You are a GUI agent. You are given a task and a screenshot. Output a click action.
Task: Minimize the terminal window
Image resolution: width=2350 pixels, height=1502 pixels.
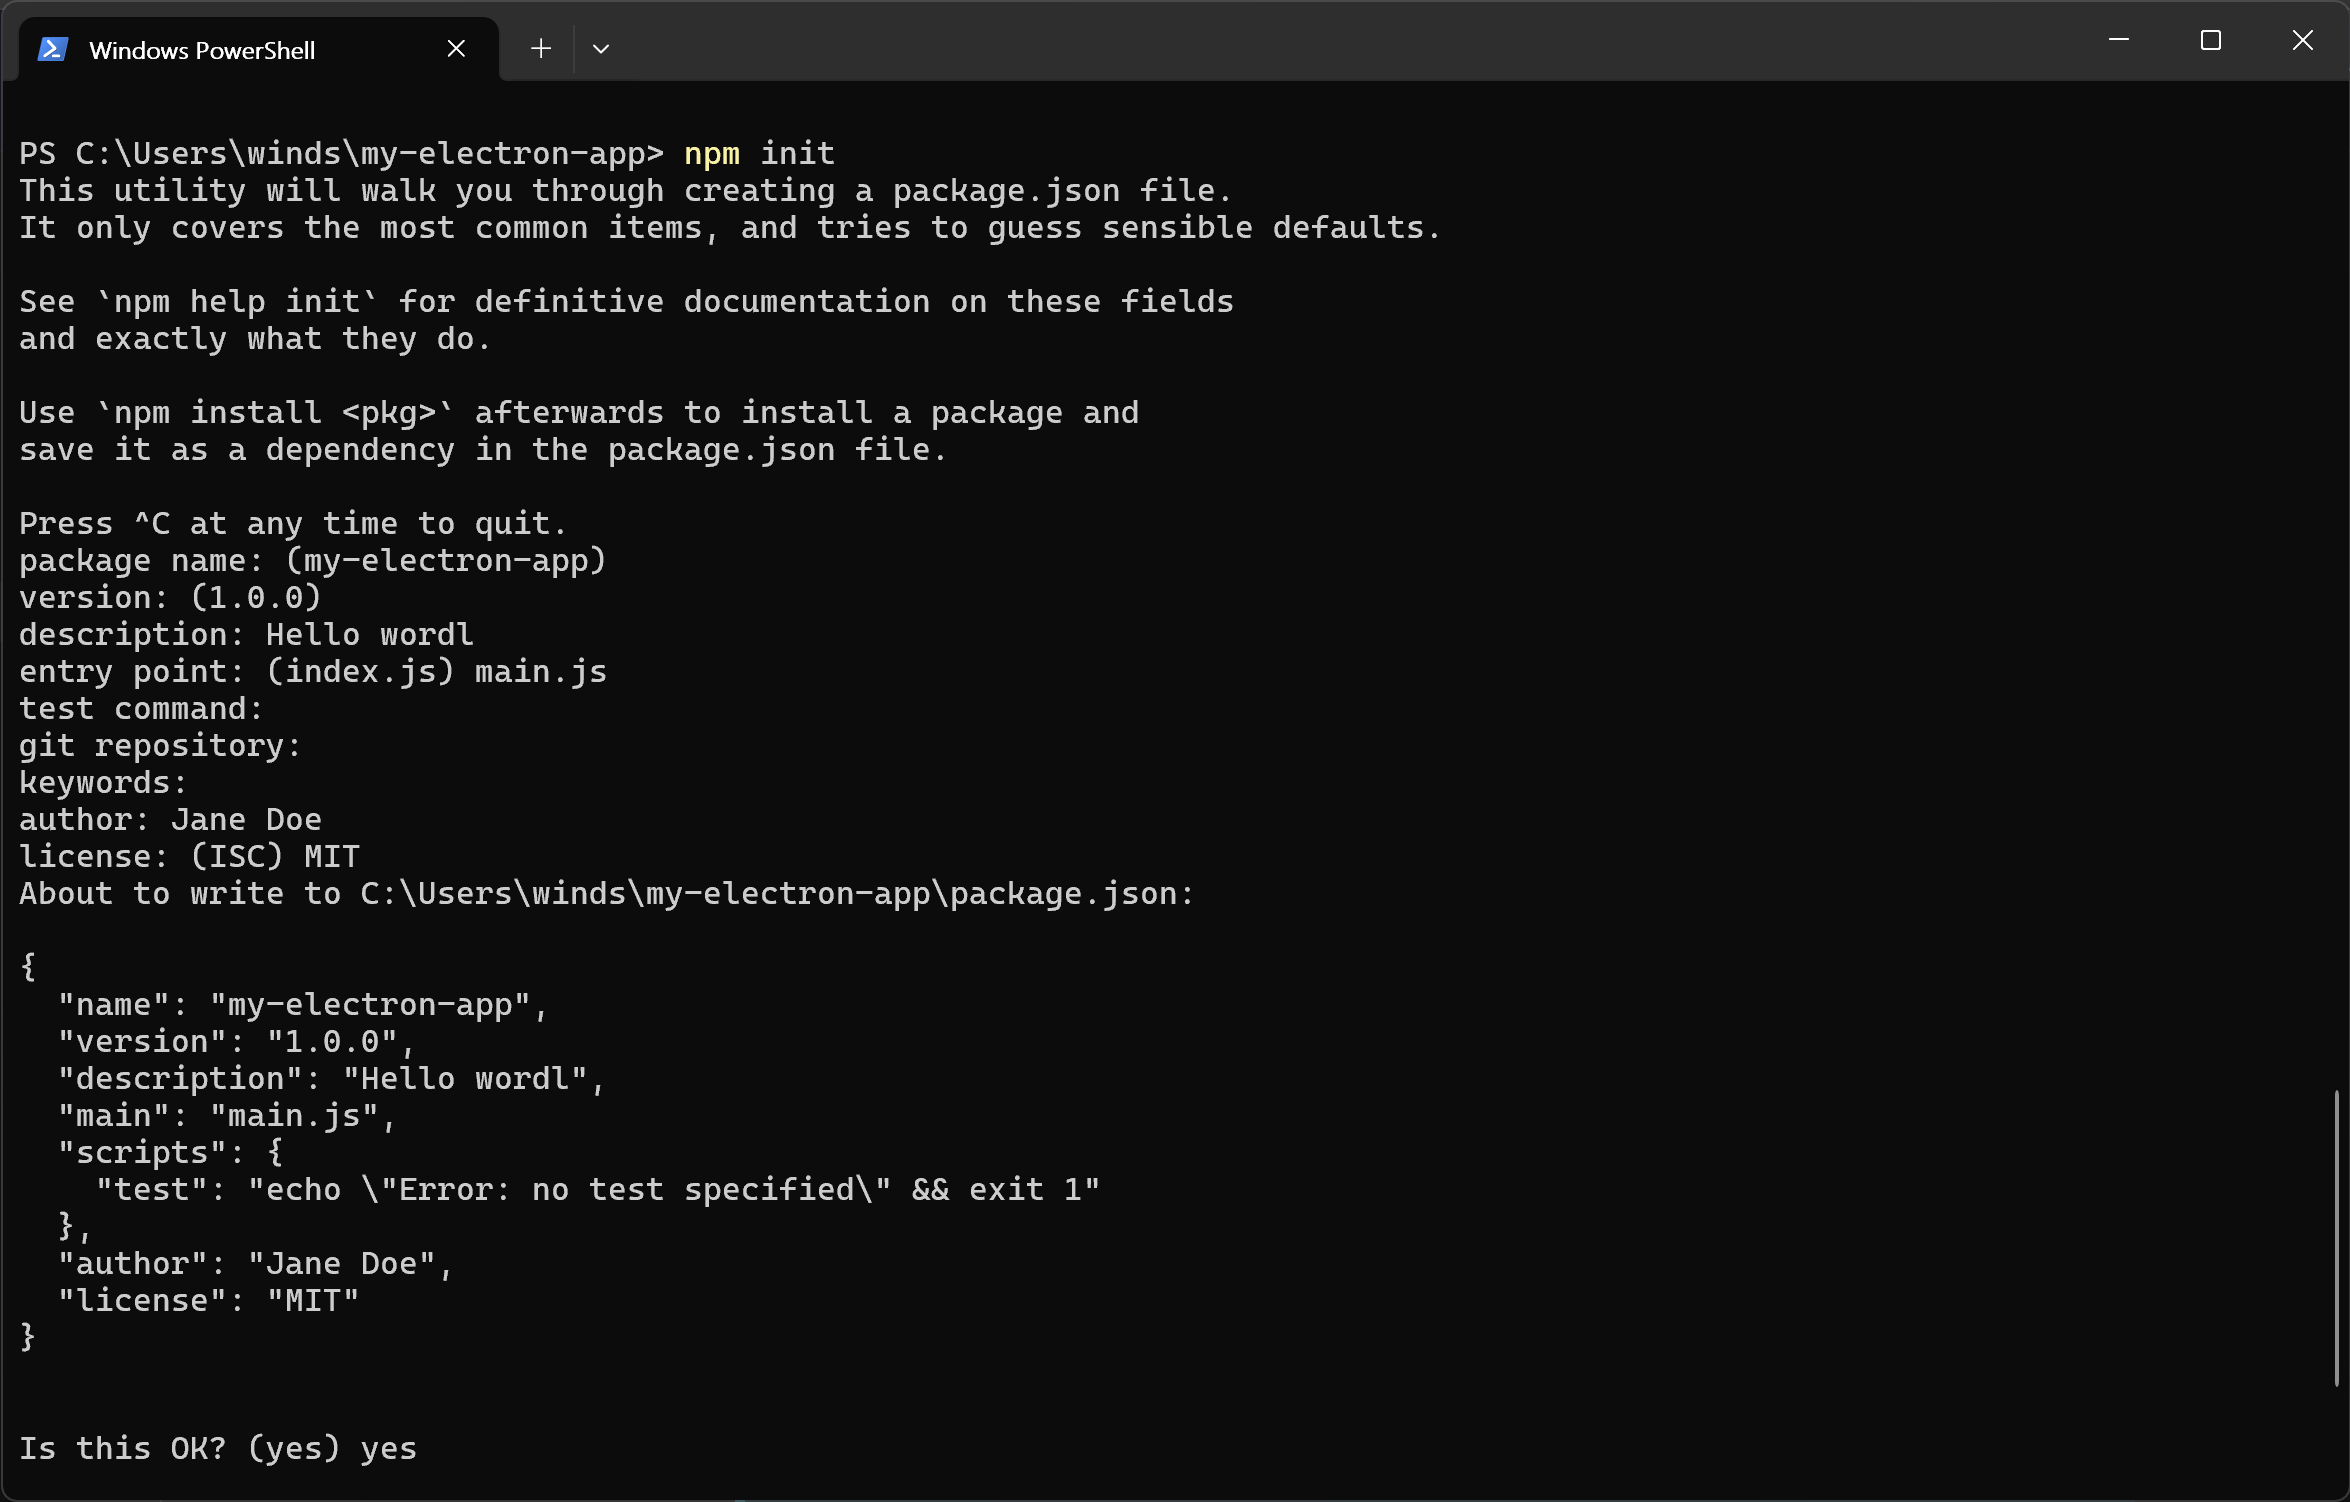click(x=2118, y=40)
